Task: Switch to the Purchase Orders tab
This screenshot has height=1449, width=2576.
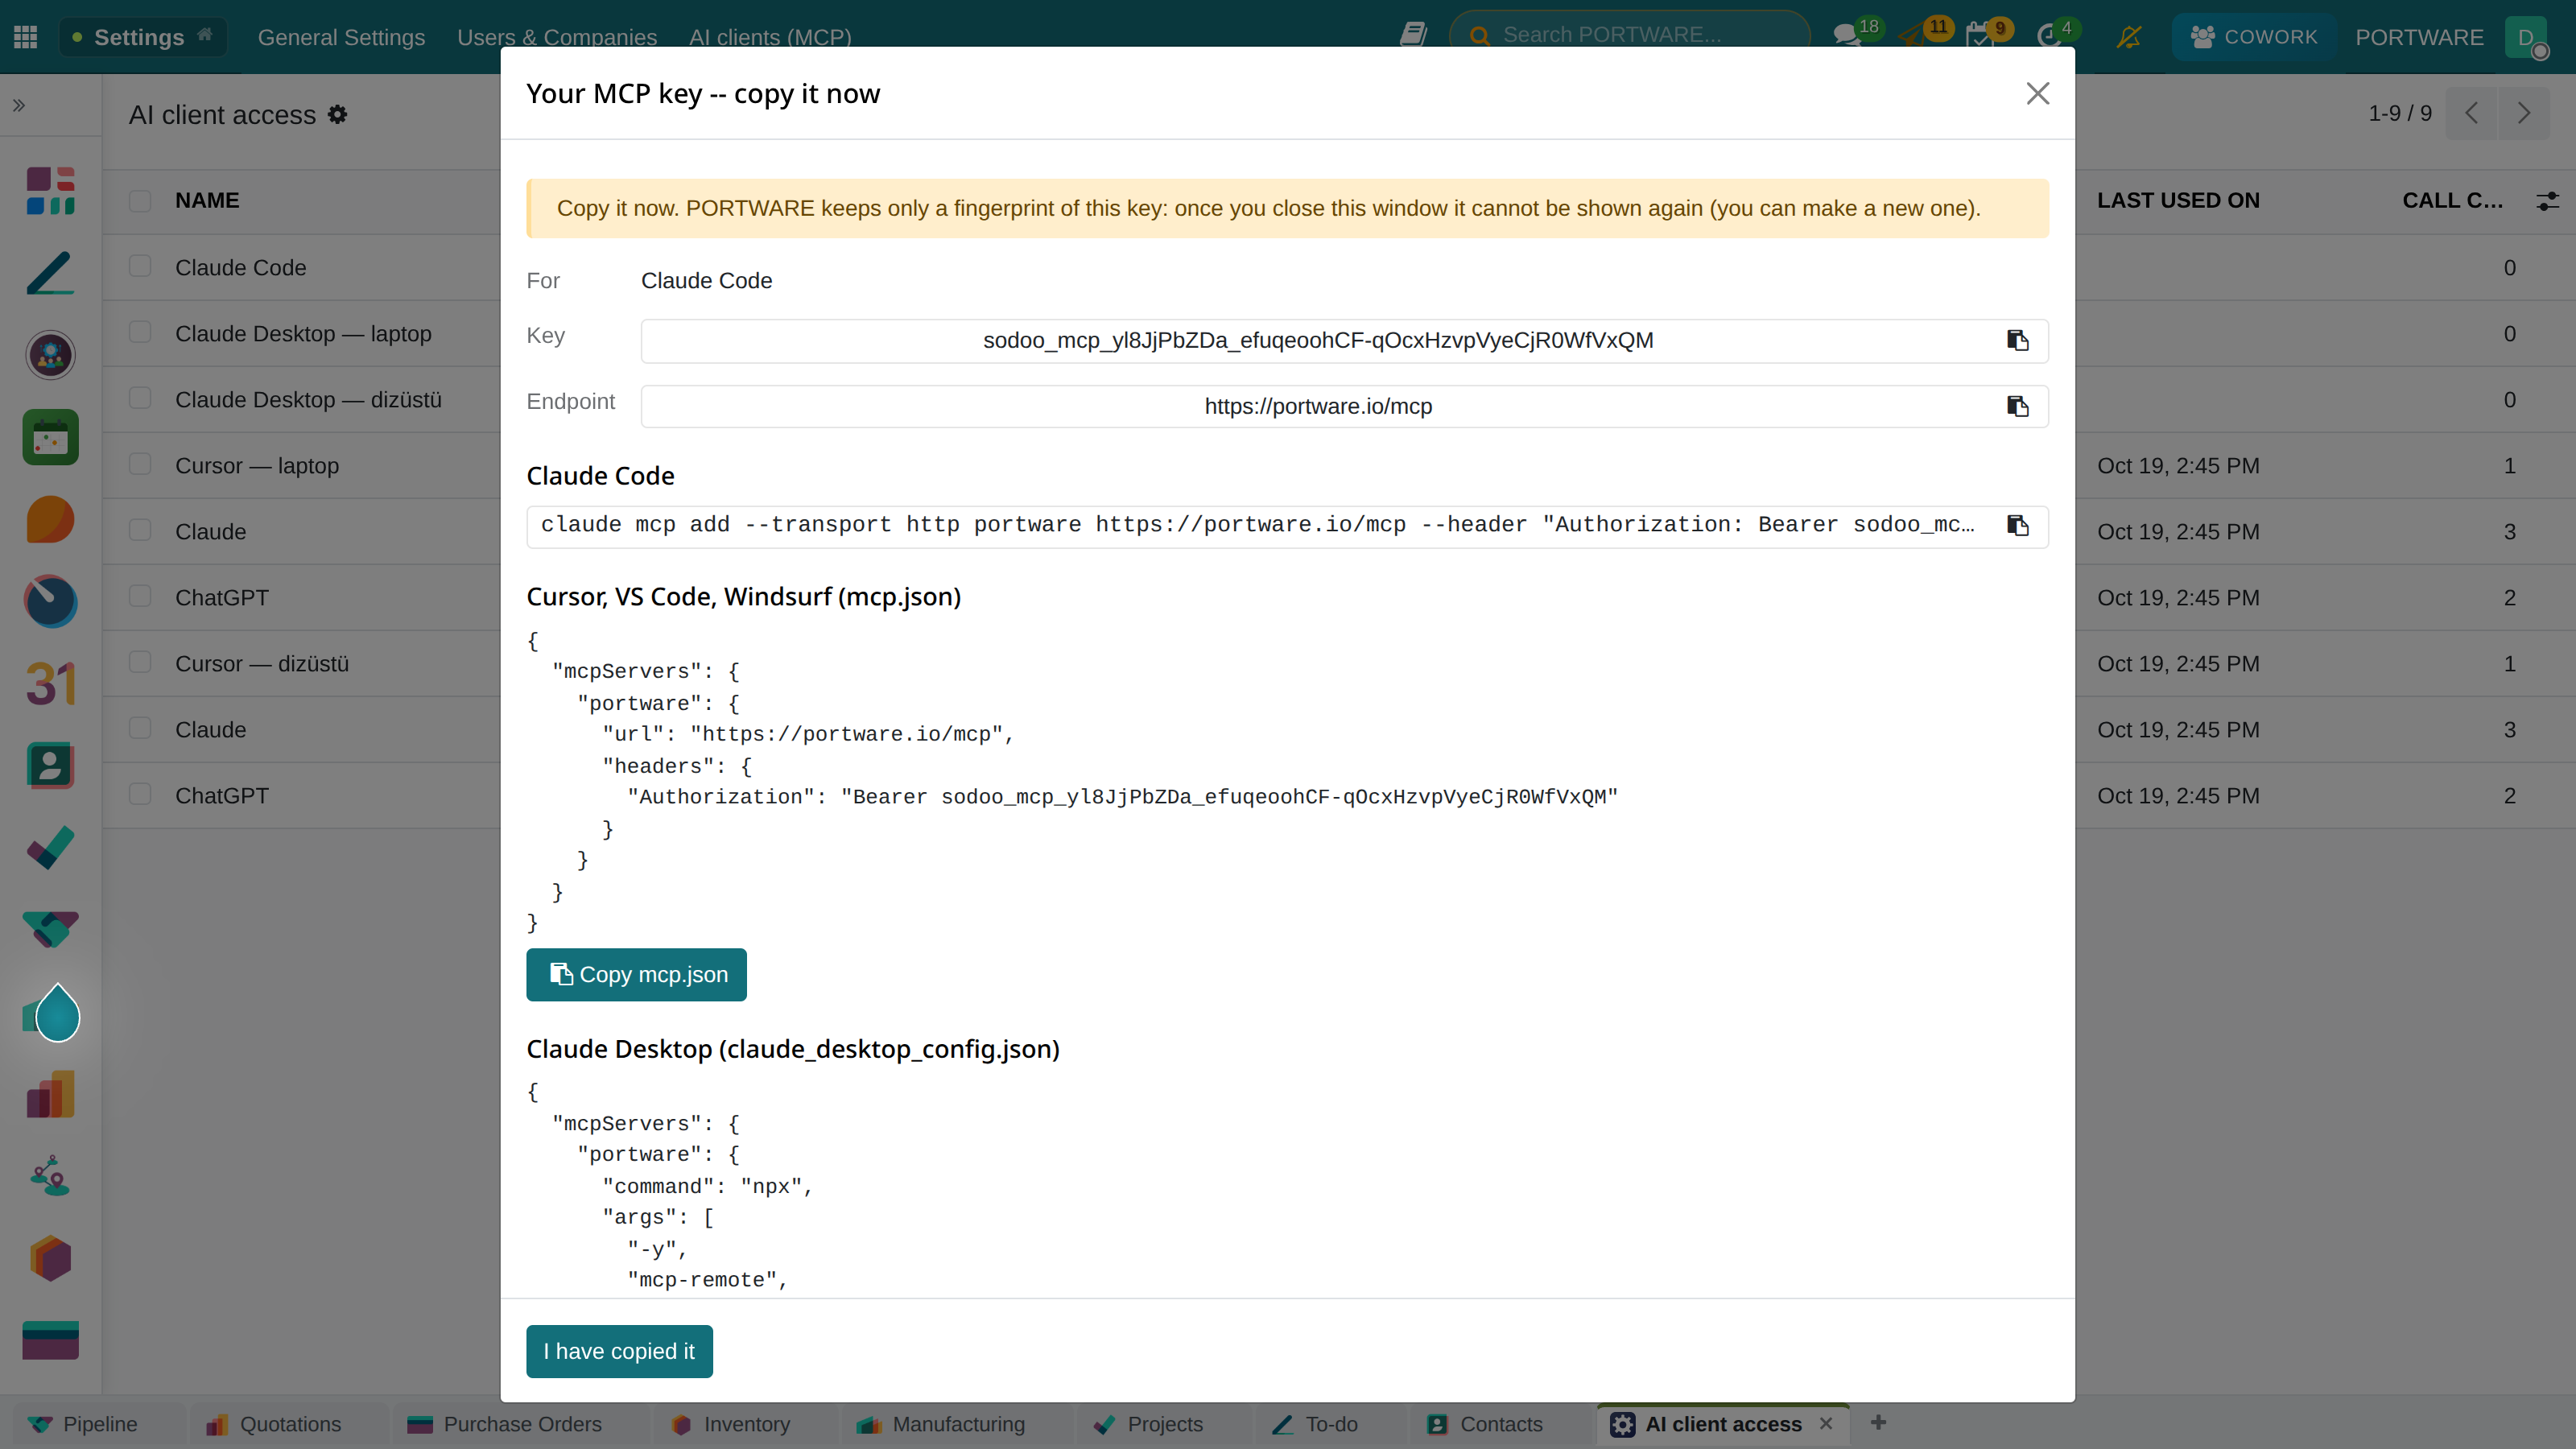Action: [521, 1424]
